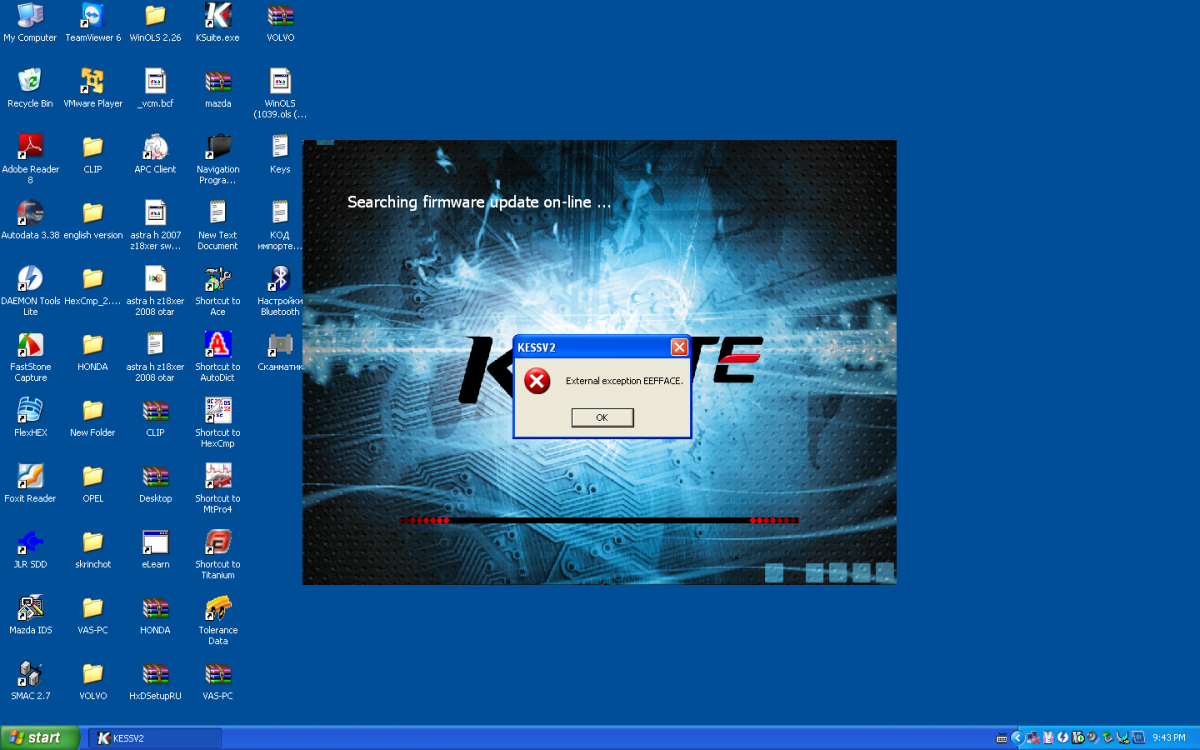Click the Safely Remove Hardware tray icon
The width and height of the screenshot is (1200, 750).
1108,738
